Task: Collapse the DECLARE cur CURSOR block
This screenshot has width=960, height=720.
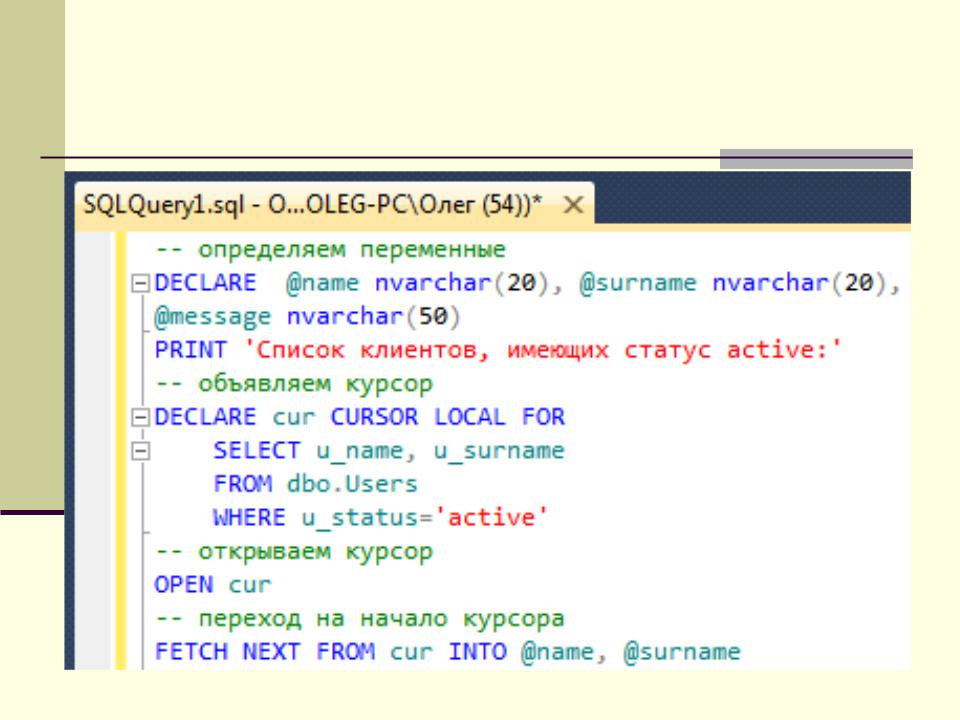Action: pyautogui.click(x=141, y=418)
